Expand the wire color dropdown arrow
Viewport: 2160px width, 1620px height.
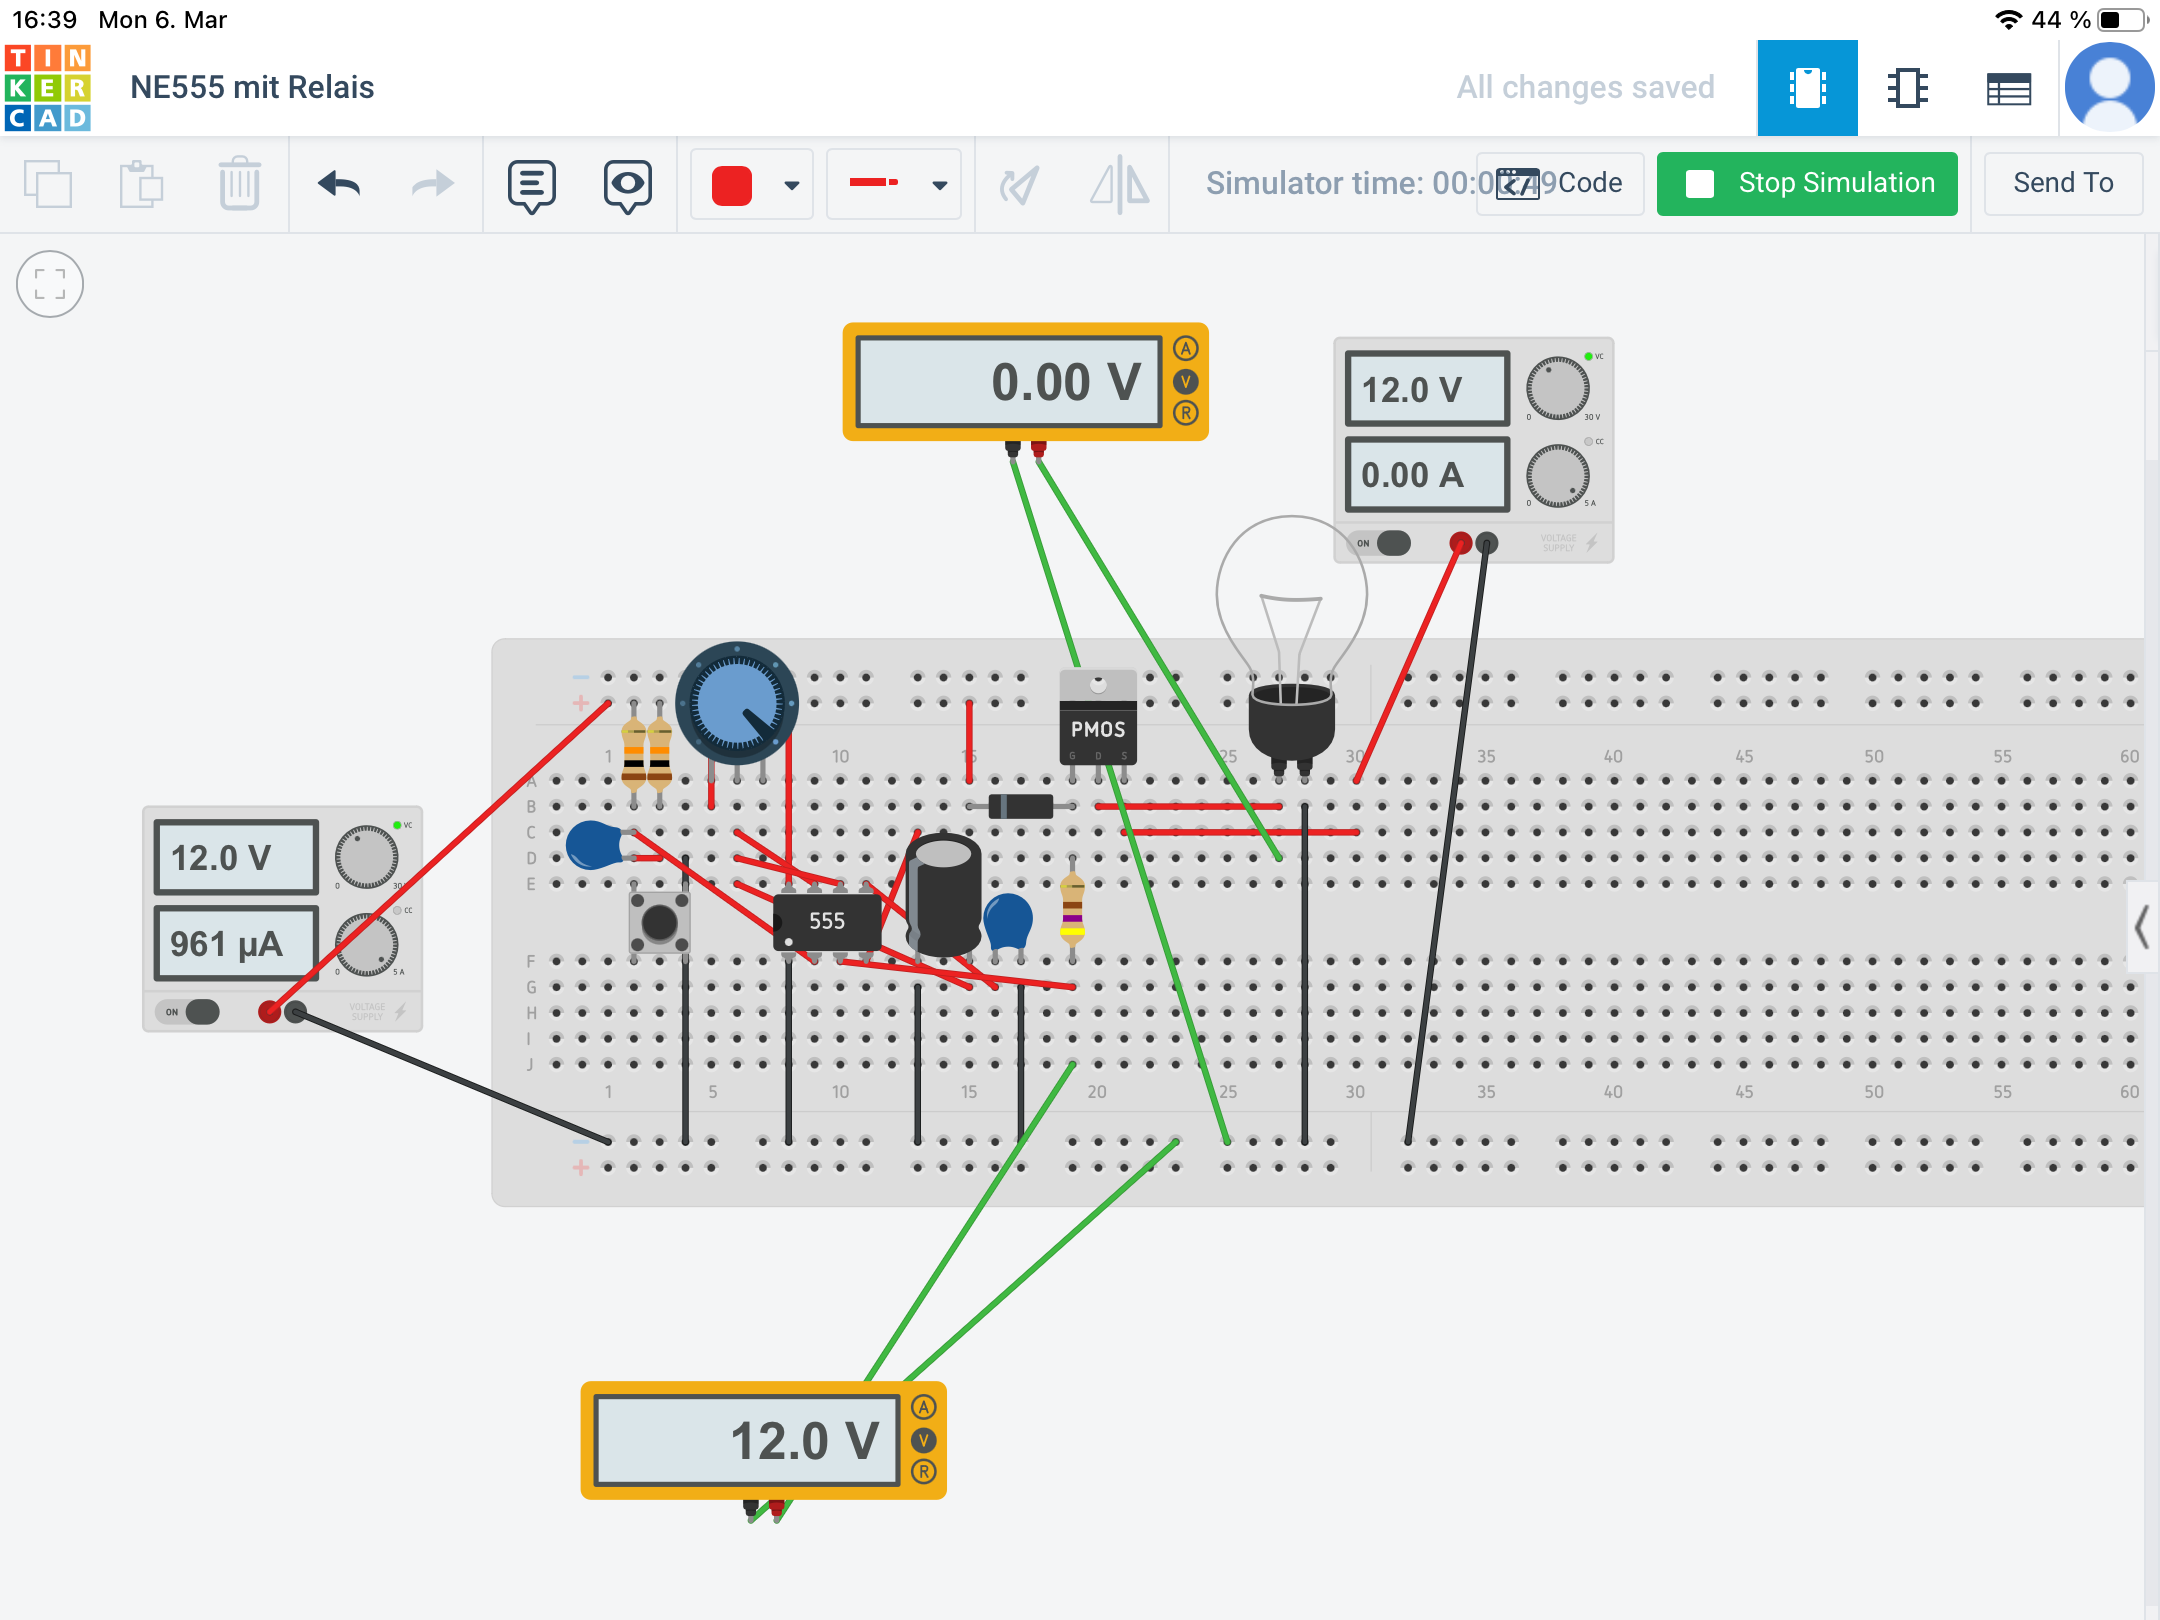pos(792,185)
